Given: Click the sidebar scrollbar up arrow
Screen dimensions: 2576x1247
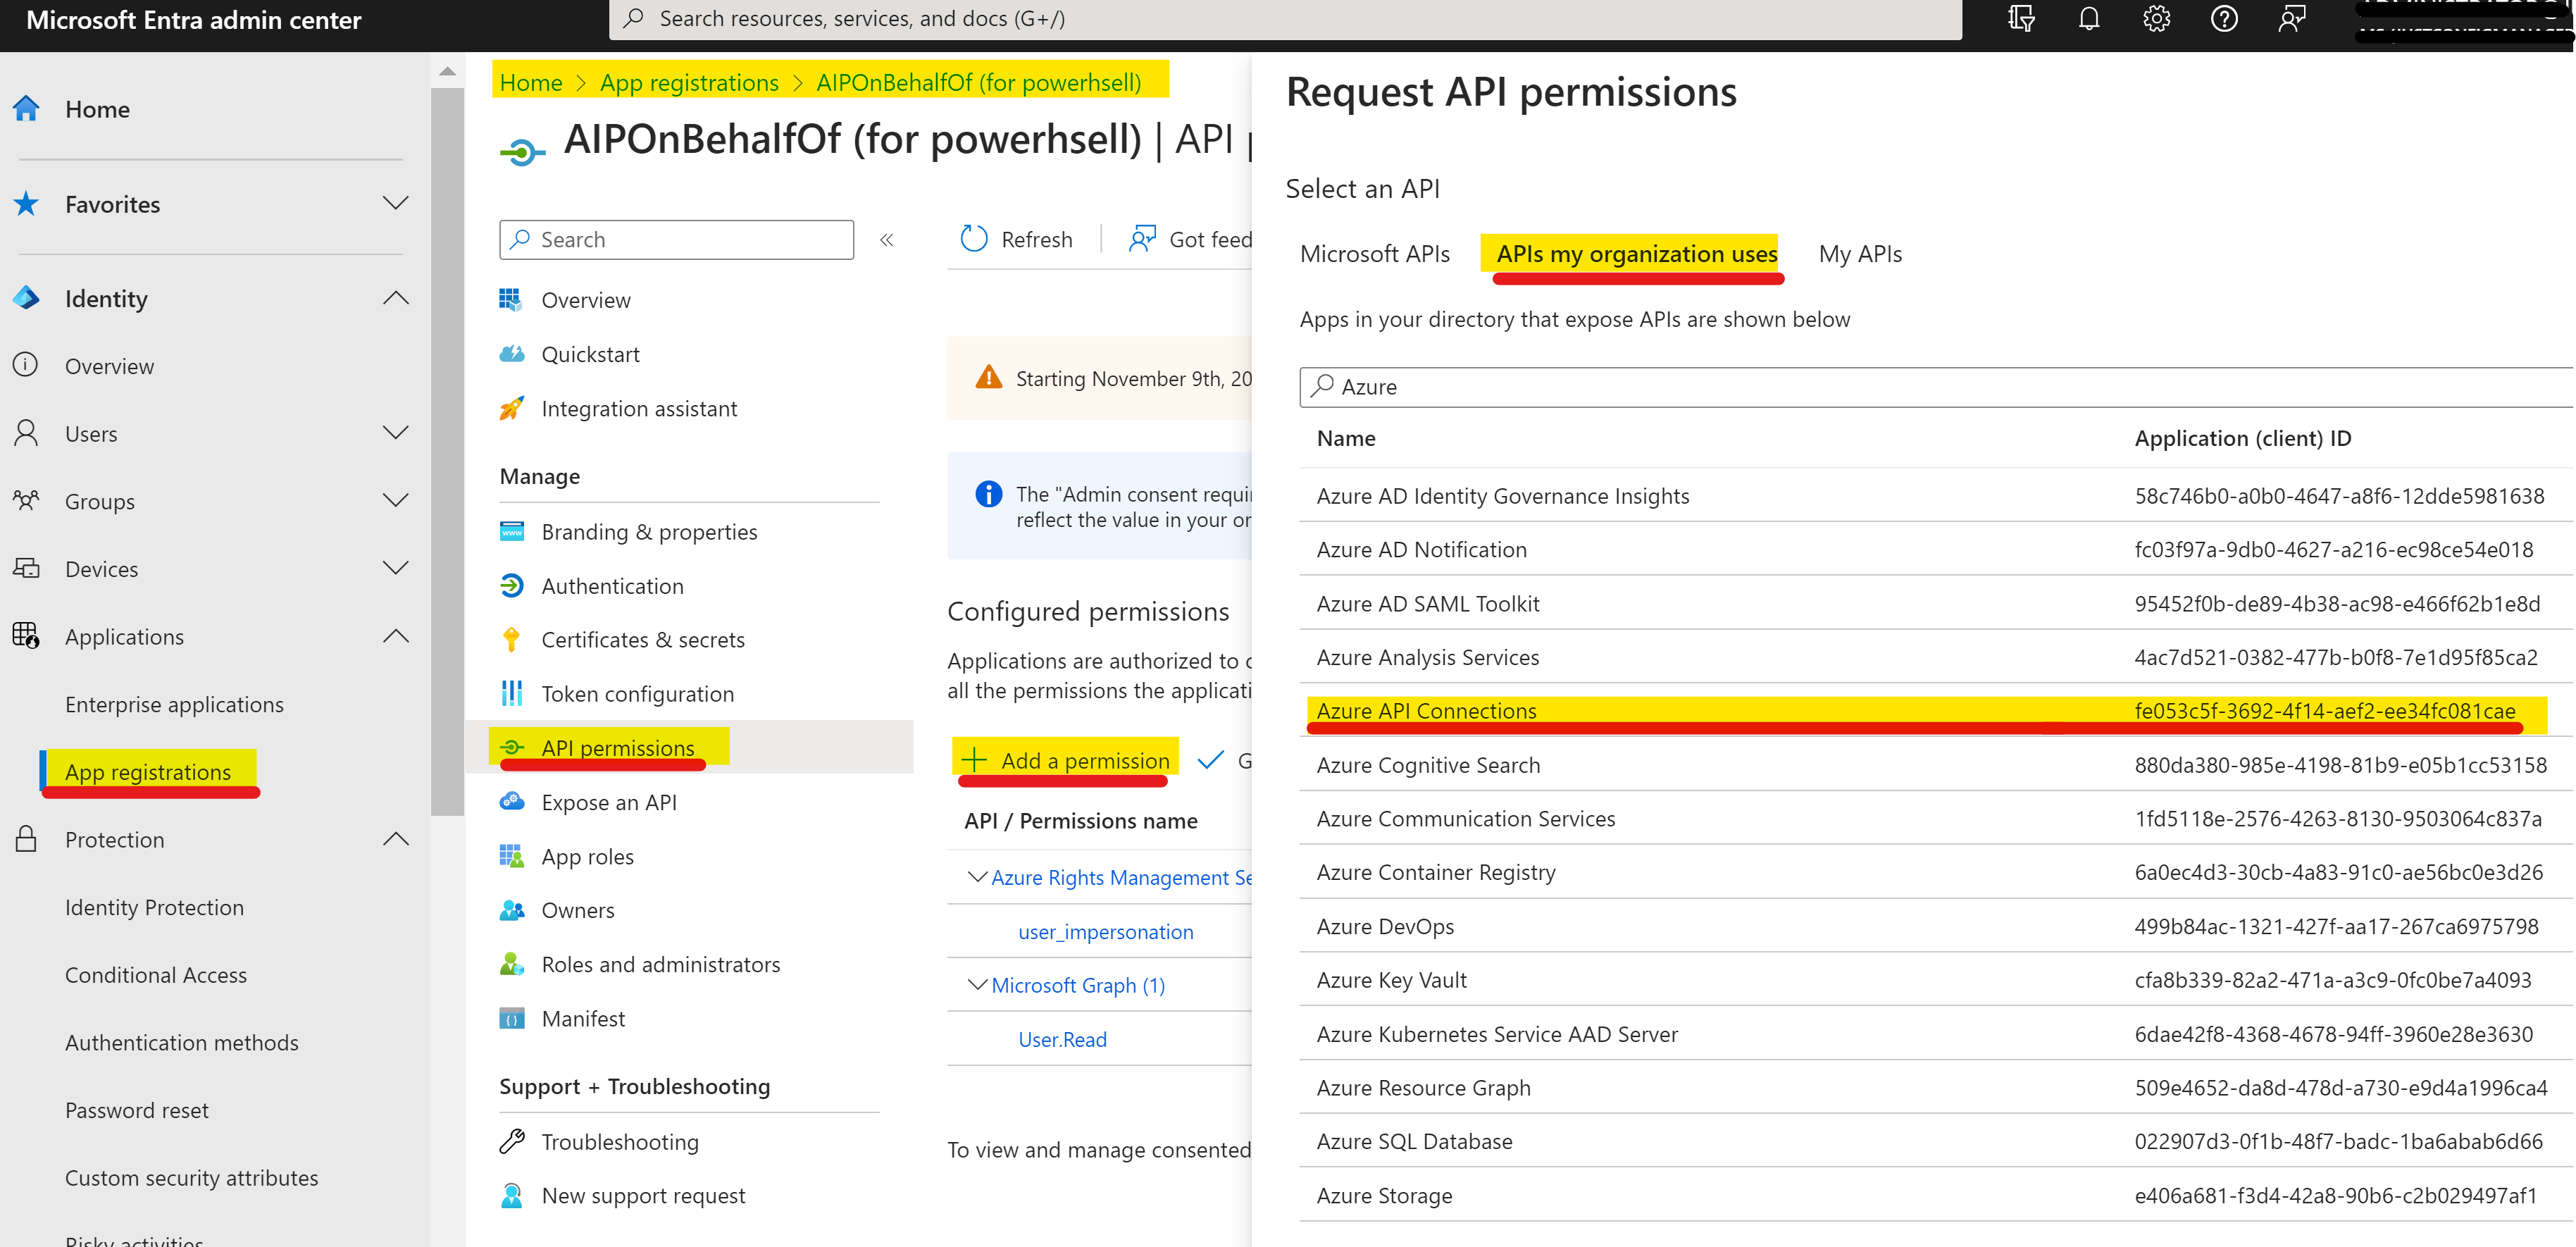Looking at the screenshot, I should pyautogui.click(x=447, y=71).
